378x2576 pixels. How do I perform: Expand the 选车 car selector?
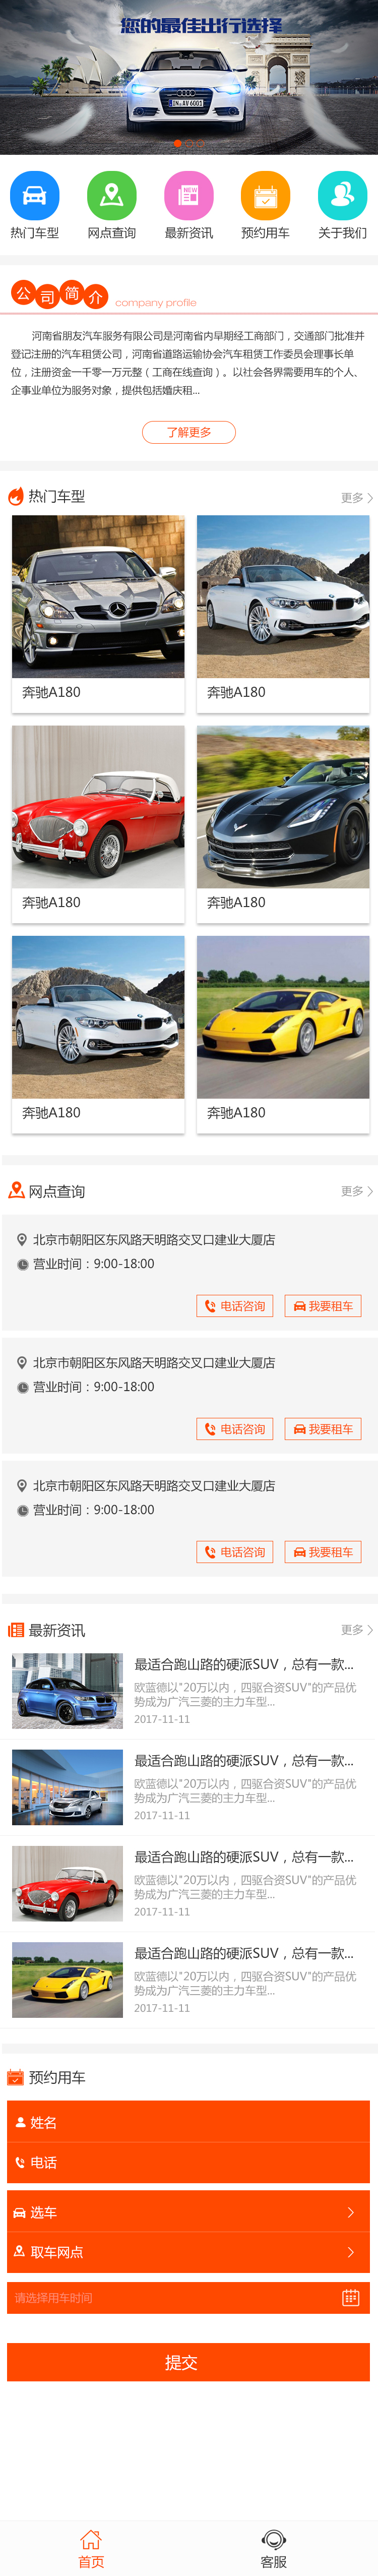click(x=189, y=2212)
